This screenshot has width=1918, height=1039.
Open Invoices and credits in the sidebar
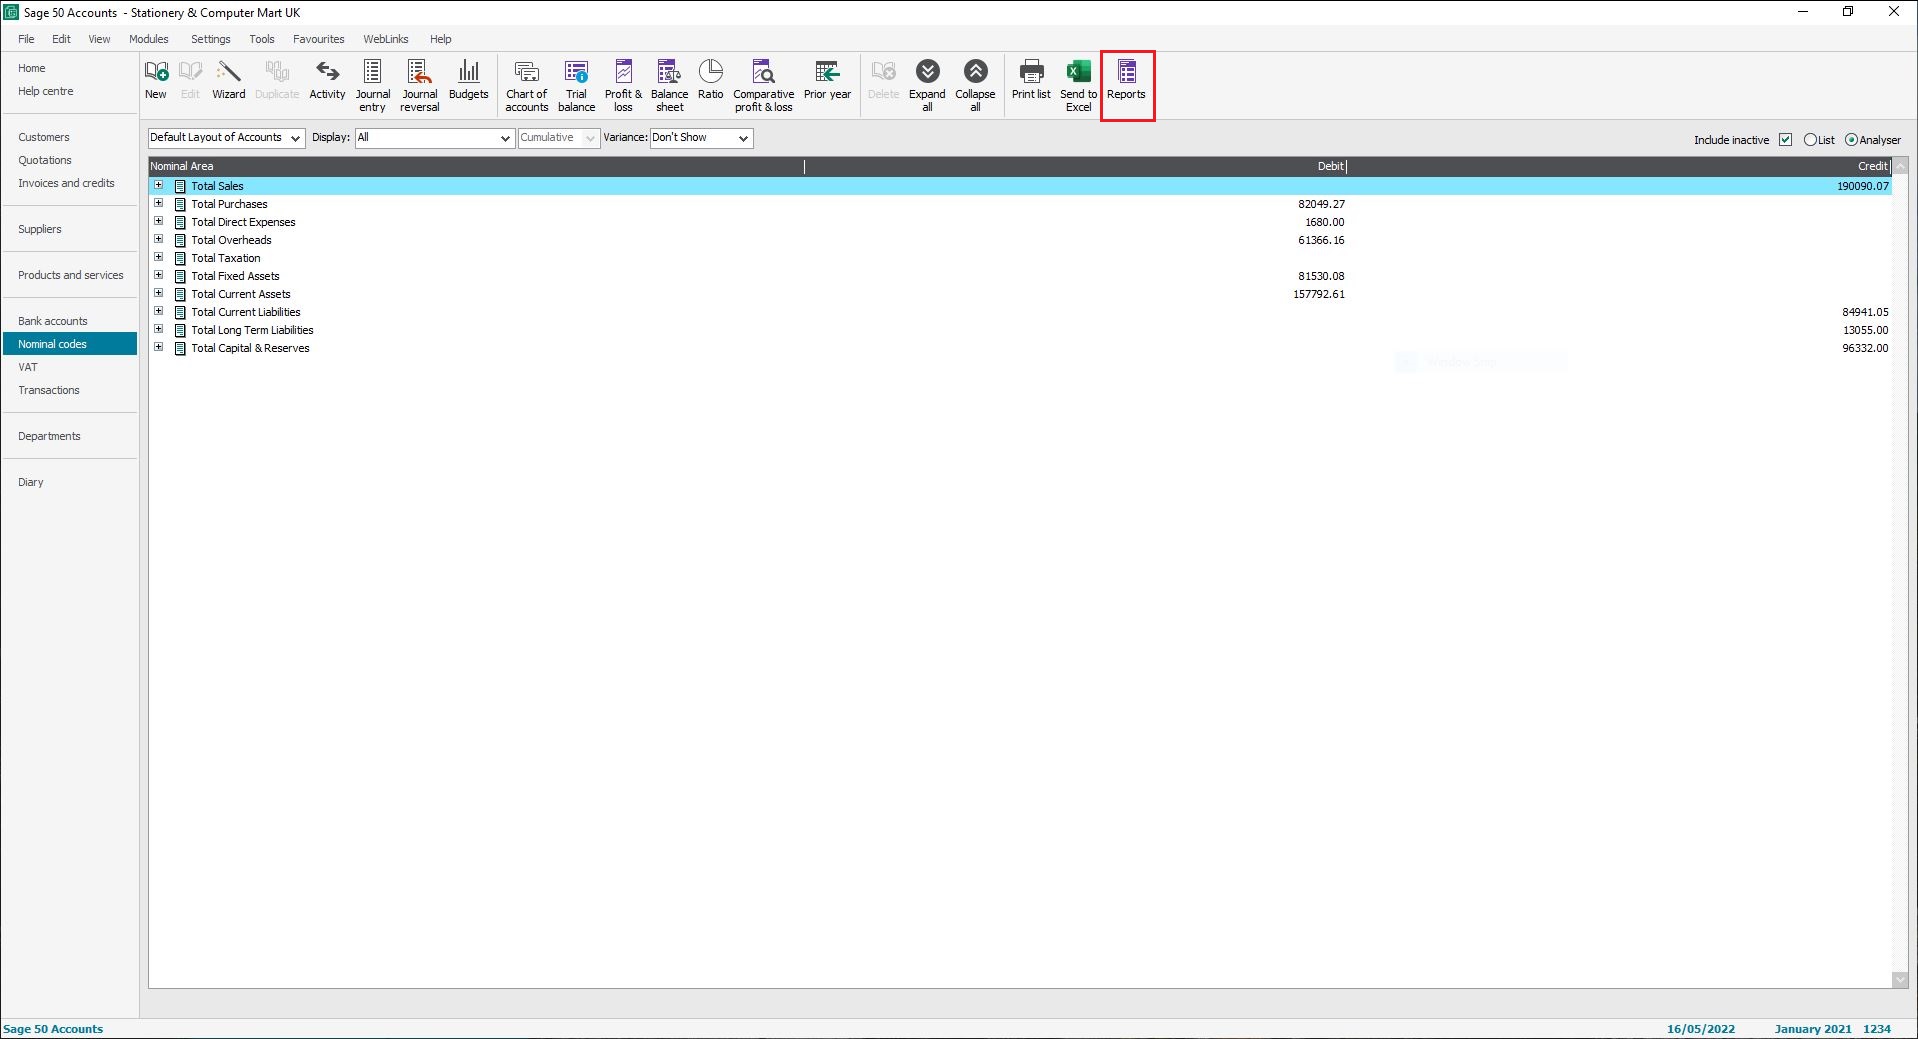coord(66,183)
